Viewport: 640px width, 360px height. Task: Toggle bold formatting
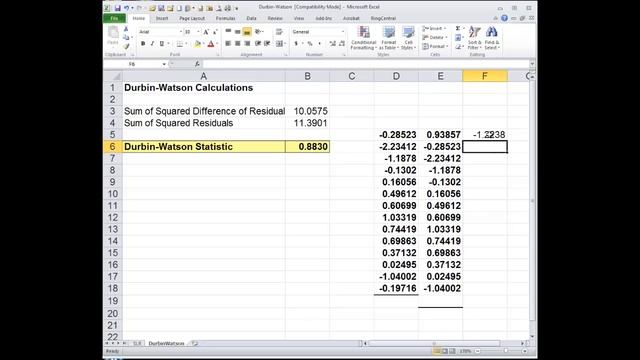pyautogui.click(x=143, y=44)
